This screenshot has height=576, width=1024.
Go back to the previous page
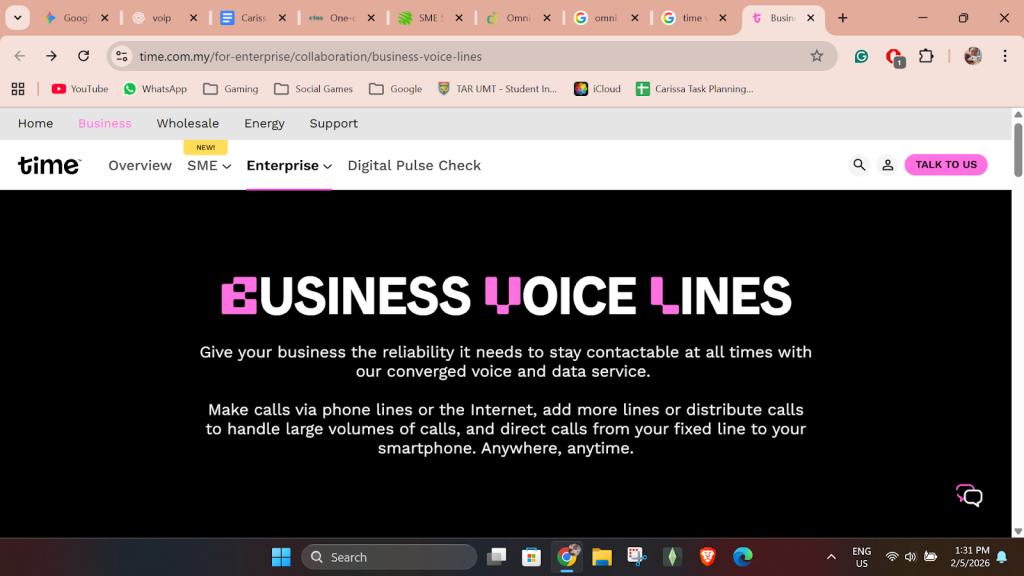[x=20, y=56]
